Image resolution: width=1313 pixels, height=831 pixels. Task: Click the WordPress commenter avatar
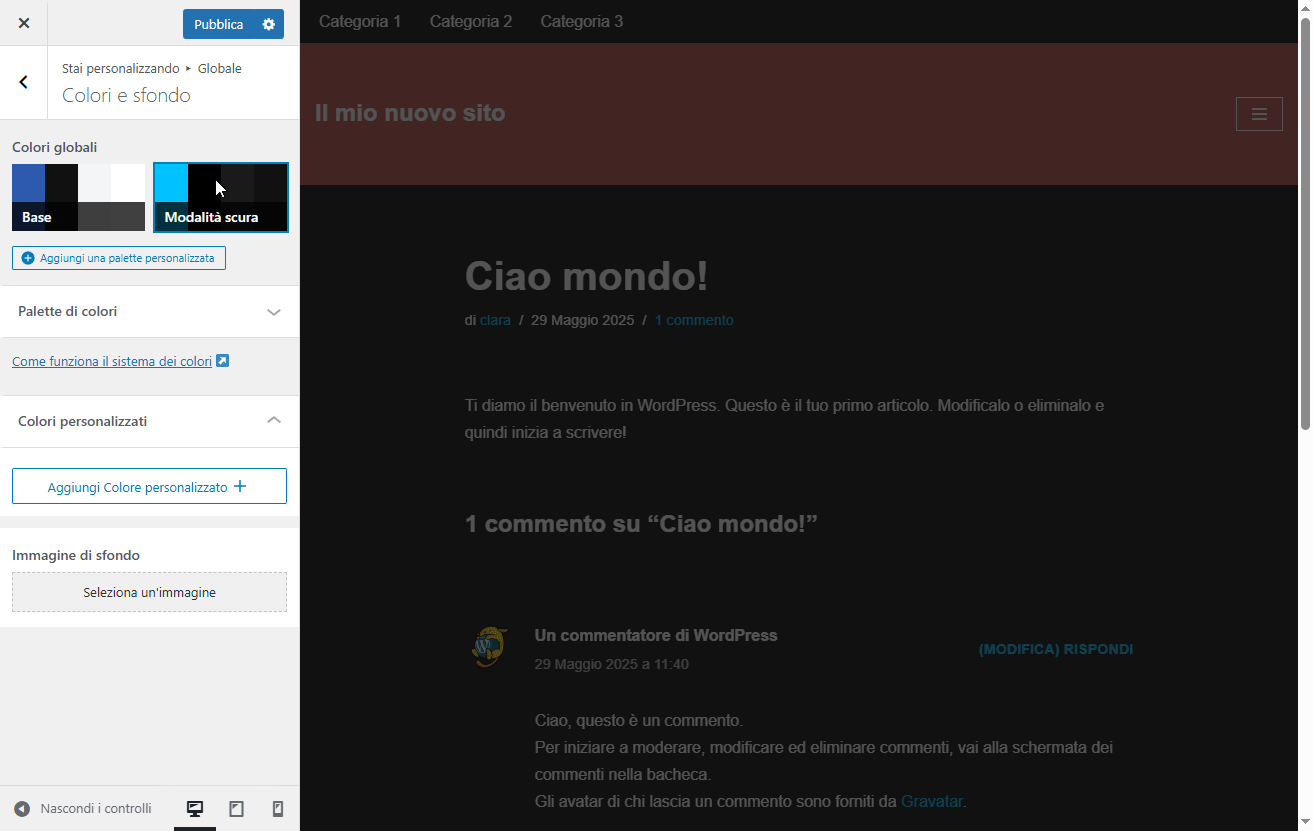[x=489, y=647]
